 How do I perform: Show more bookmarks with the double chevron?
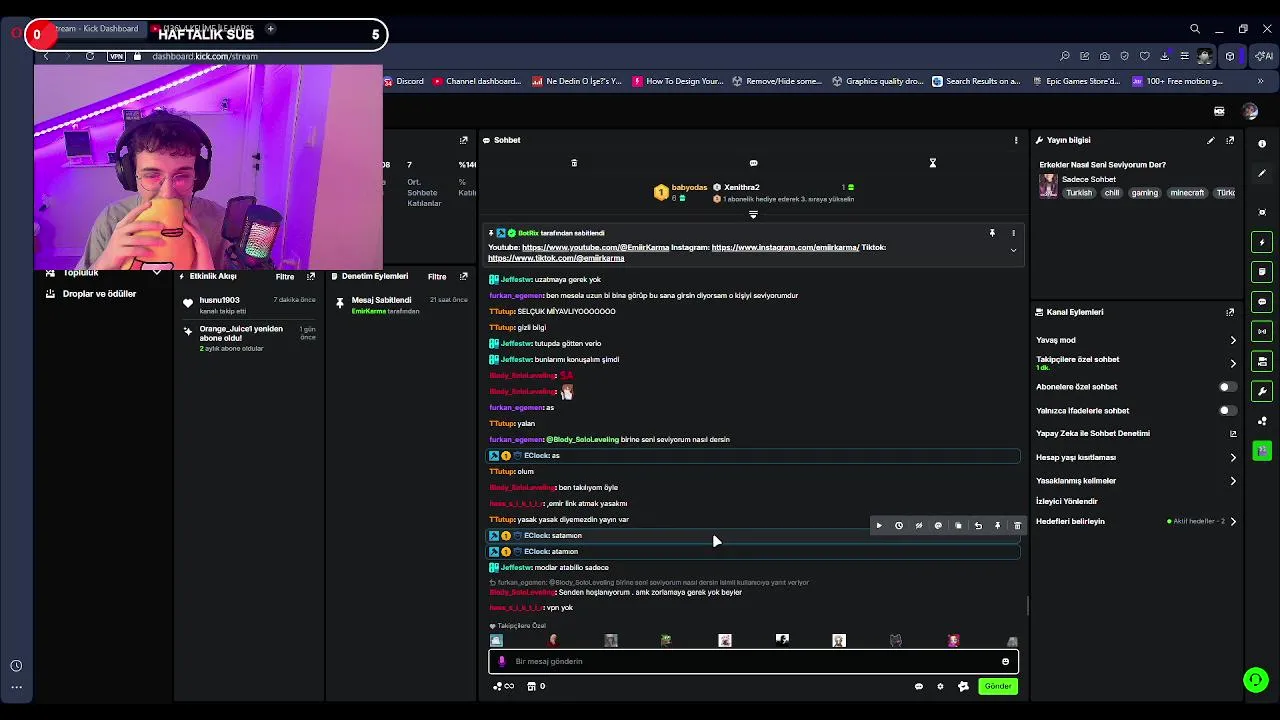click(x=1260, y=81)
